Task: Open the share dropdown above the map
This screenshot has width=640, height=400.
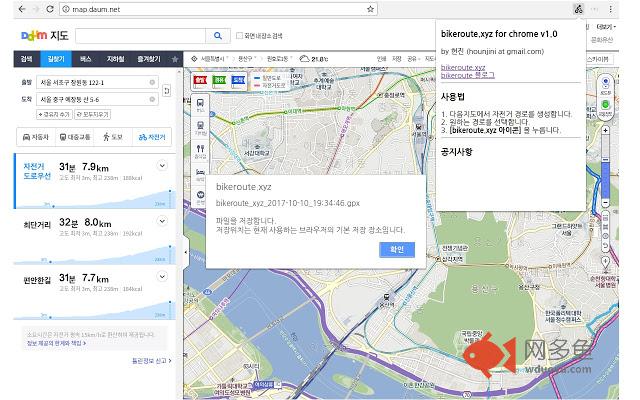Action: click(x=413, y=59)
